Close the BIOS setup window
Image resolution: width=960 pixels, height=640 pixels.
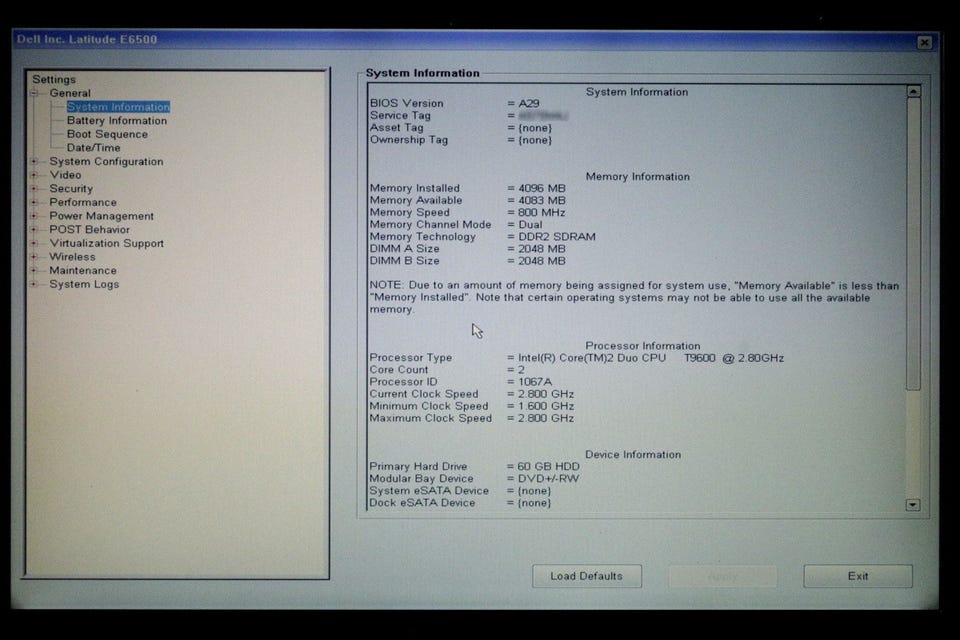tap(924, 42)
